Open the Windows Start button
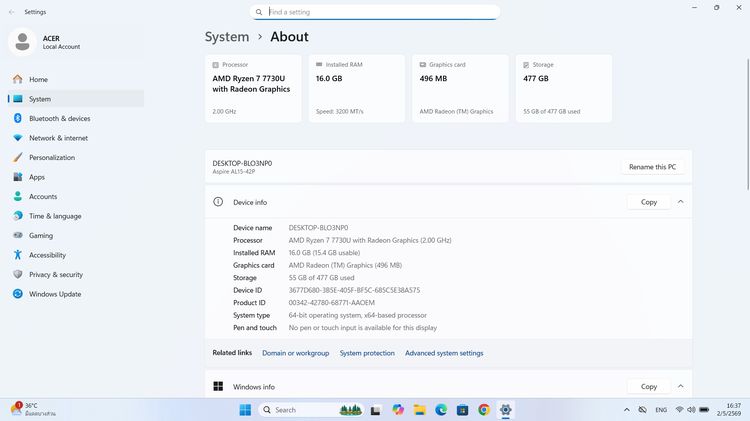The height and width of the screenshot is (421, 750). pyautogui.click(x=245, y=410)
